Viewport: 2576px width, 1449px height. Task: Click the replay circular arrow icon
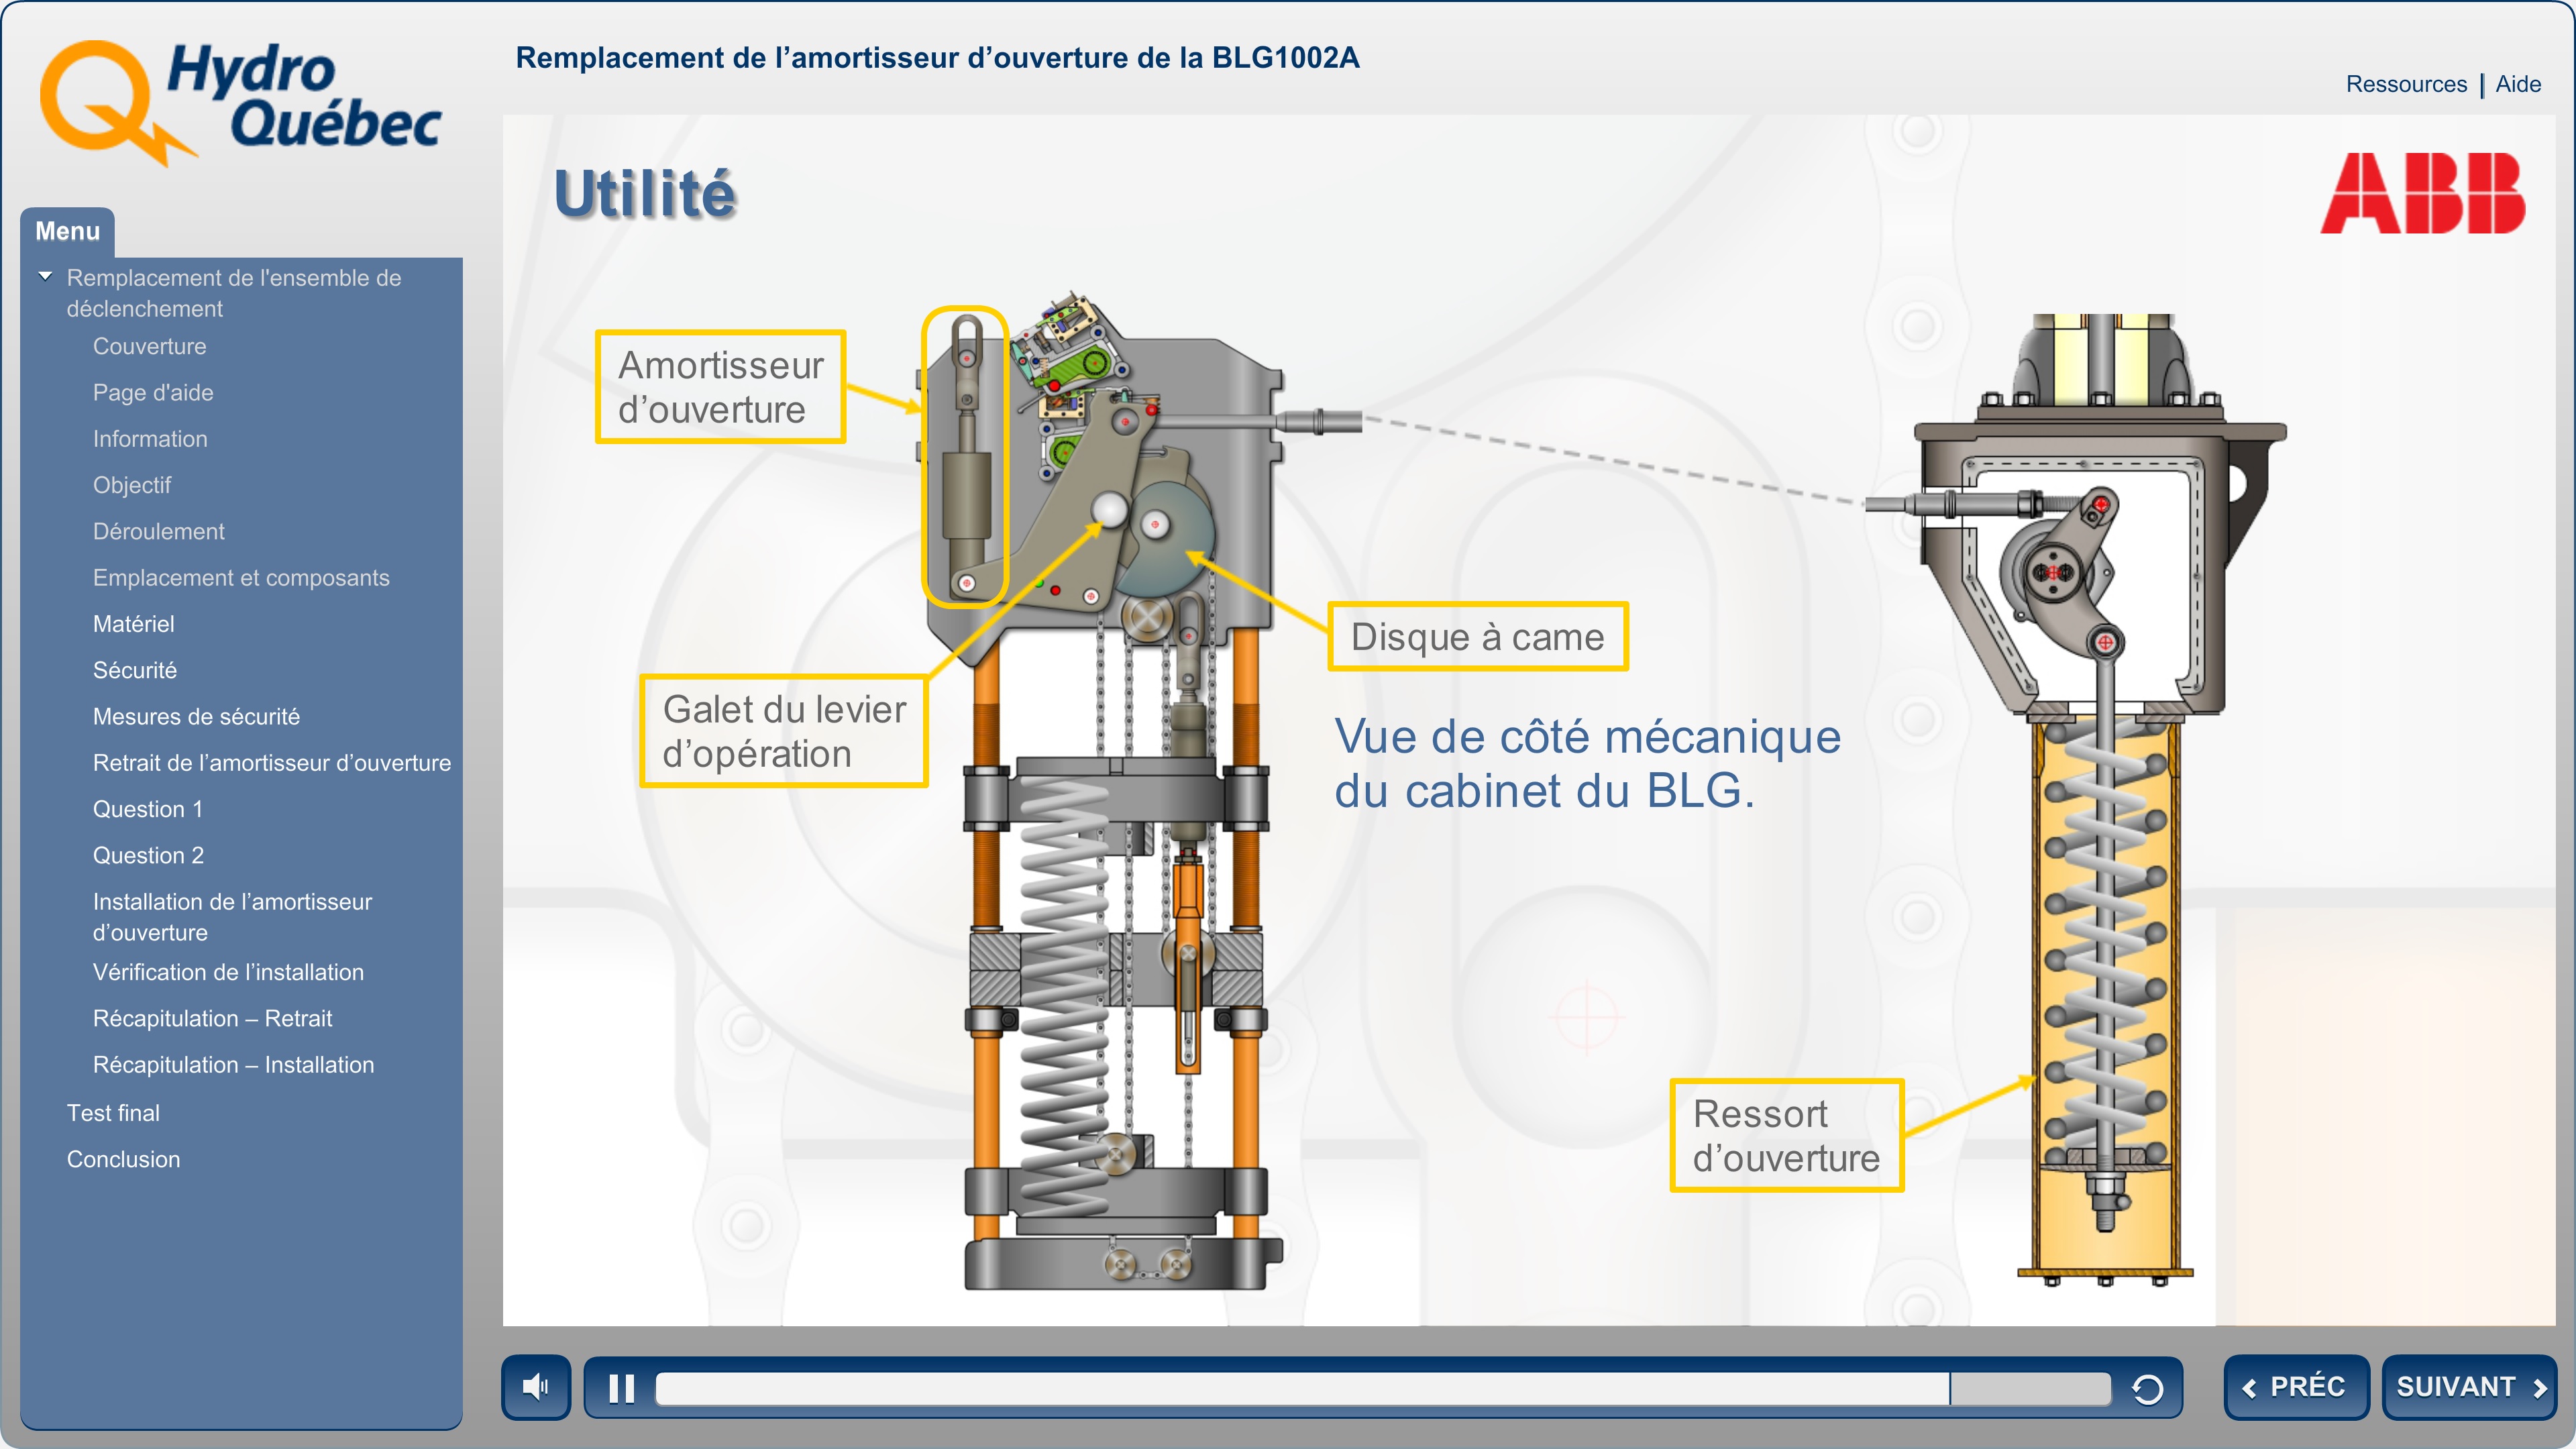pos(2147,1388)
